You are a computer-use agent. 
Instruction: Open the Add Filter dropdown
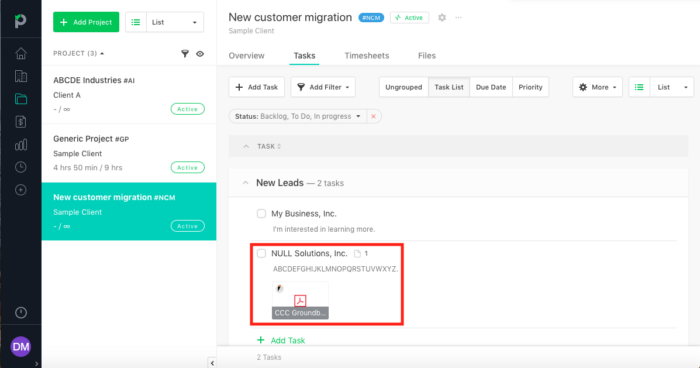(x=323, y=87)
